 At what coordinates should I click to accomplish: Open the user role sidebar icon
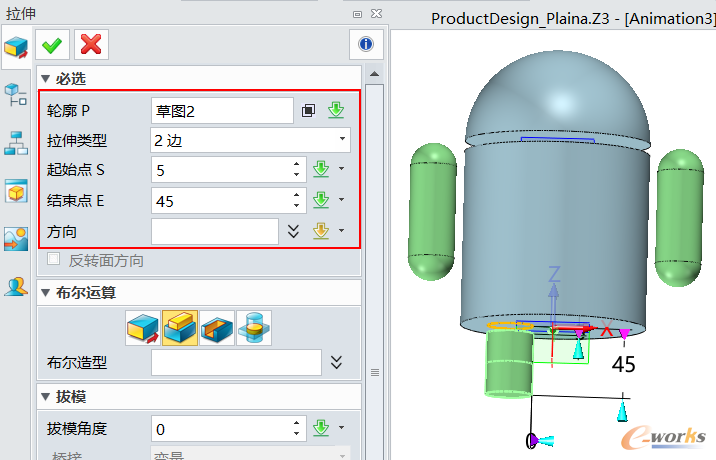click(16, 287)
